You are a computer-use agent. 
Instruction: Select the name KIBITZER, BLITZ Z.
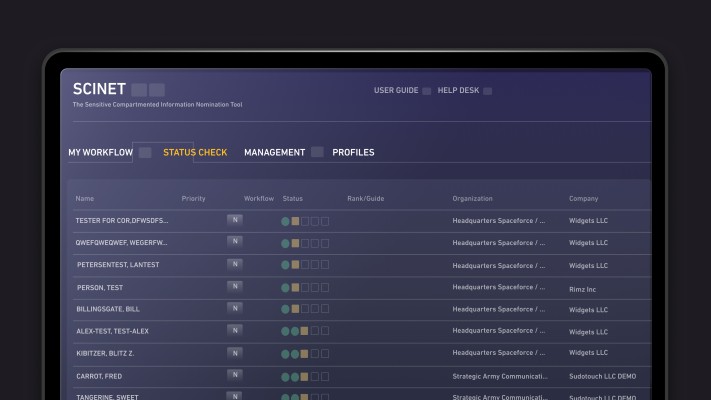point(105,353)
